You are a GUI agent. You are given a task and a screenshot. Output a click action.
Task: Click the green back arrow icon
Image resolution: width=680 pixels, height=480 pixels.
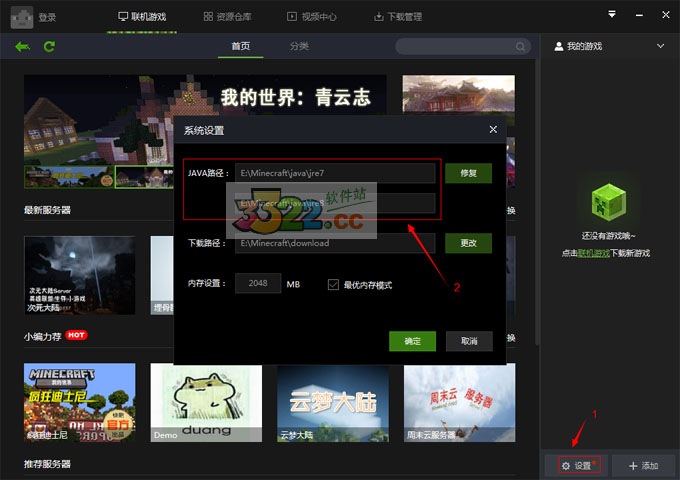click(x=23, y=46)
